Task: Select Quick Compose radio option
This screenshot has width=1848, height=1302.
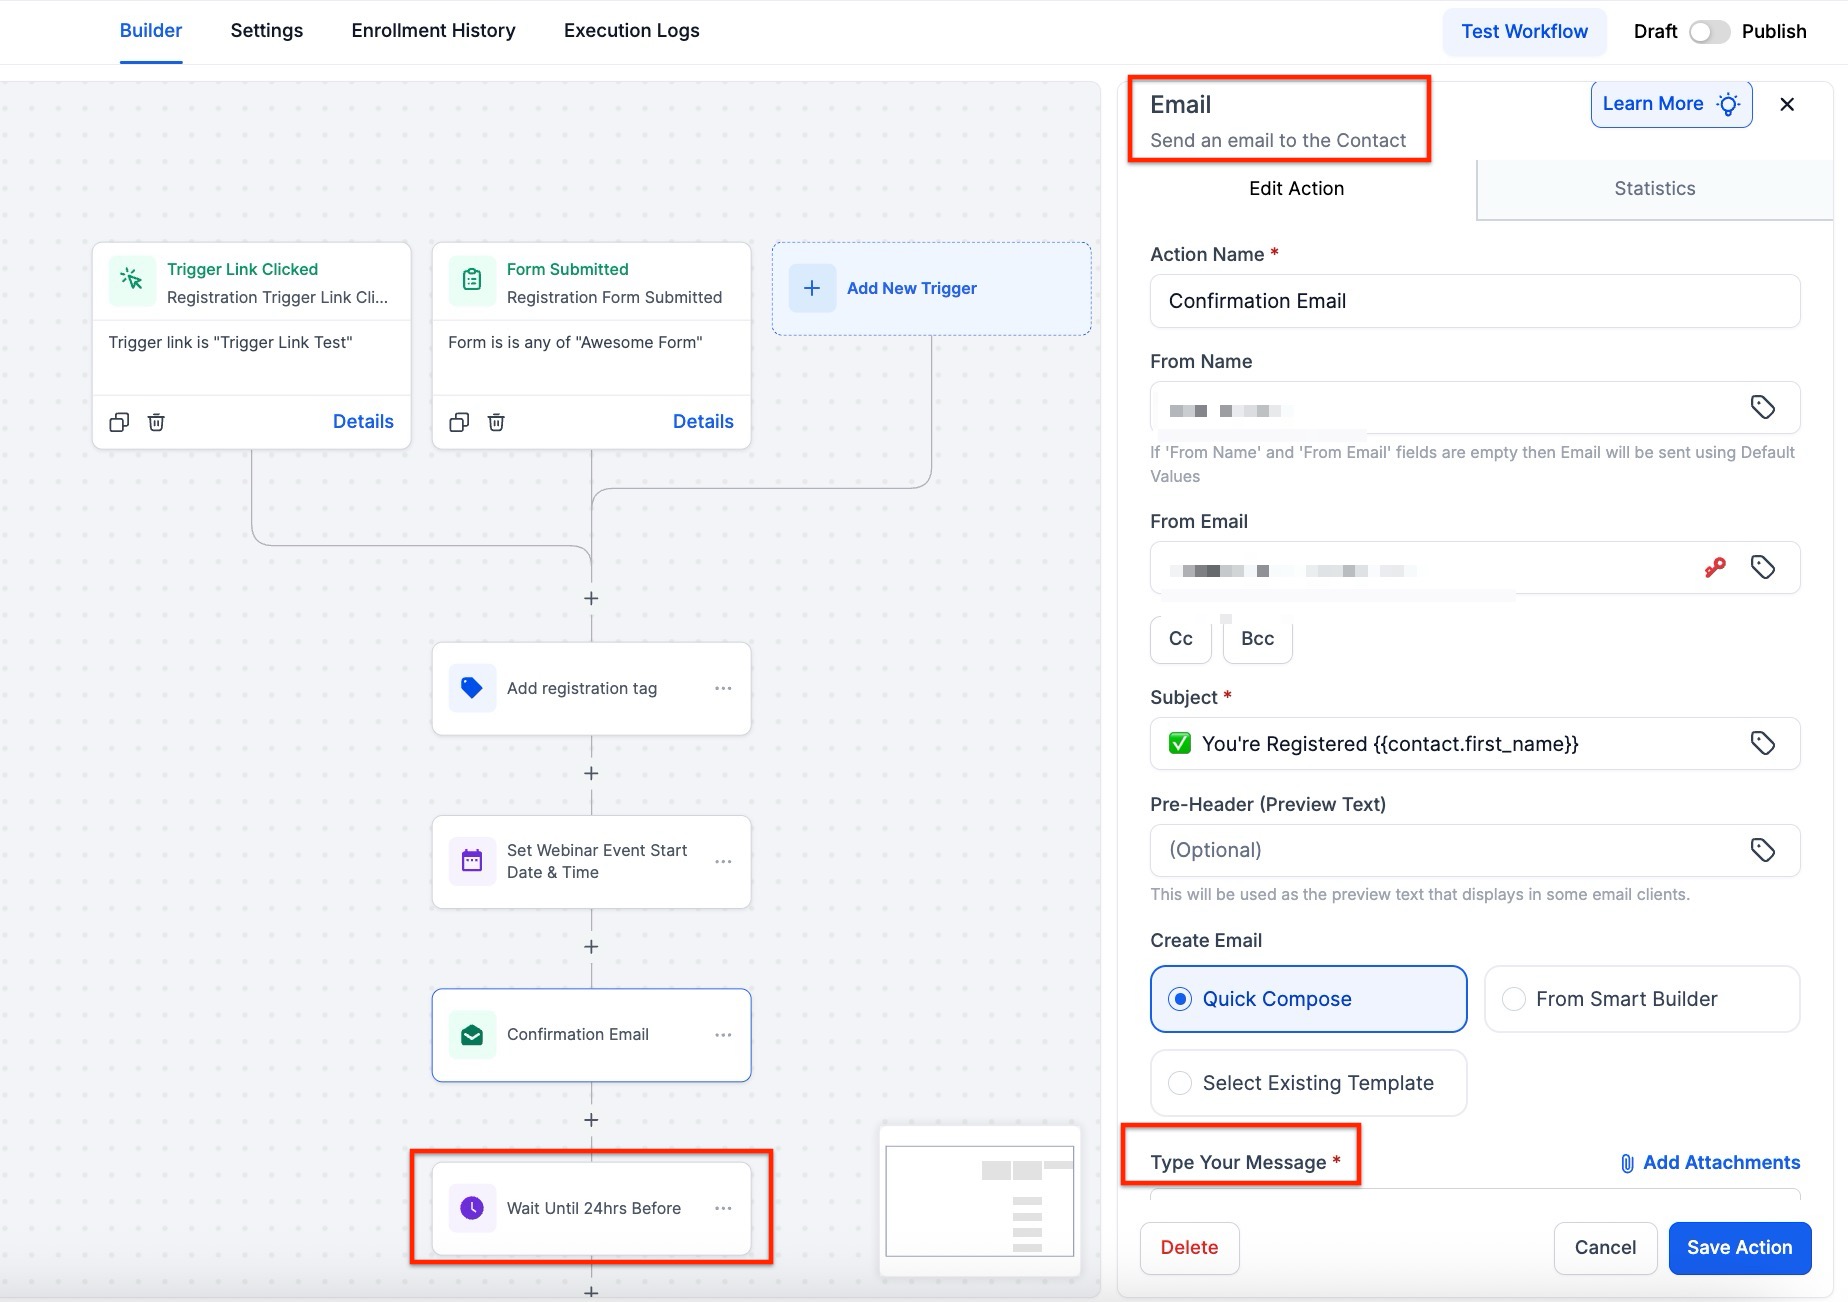Action: pos(1180,999)
